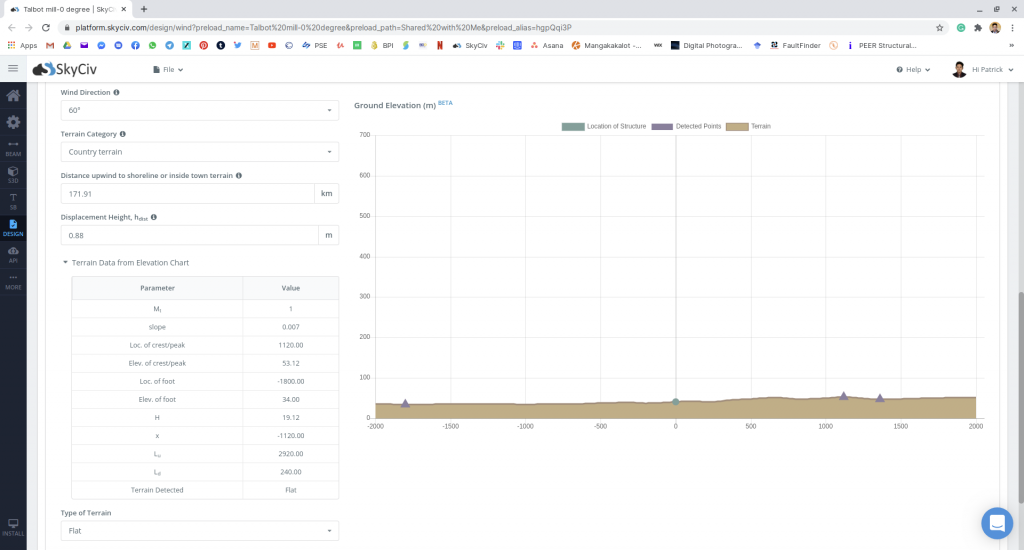Open the Home icon in sidebar
The image size is (1024, 550).
coord(13,96)
